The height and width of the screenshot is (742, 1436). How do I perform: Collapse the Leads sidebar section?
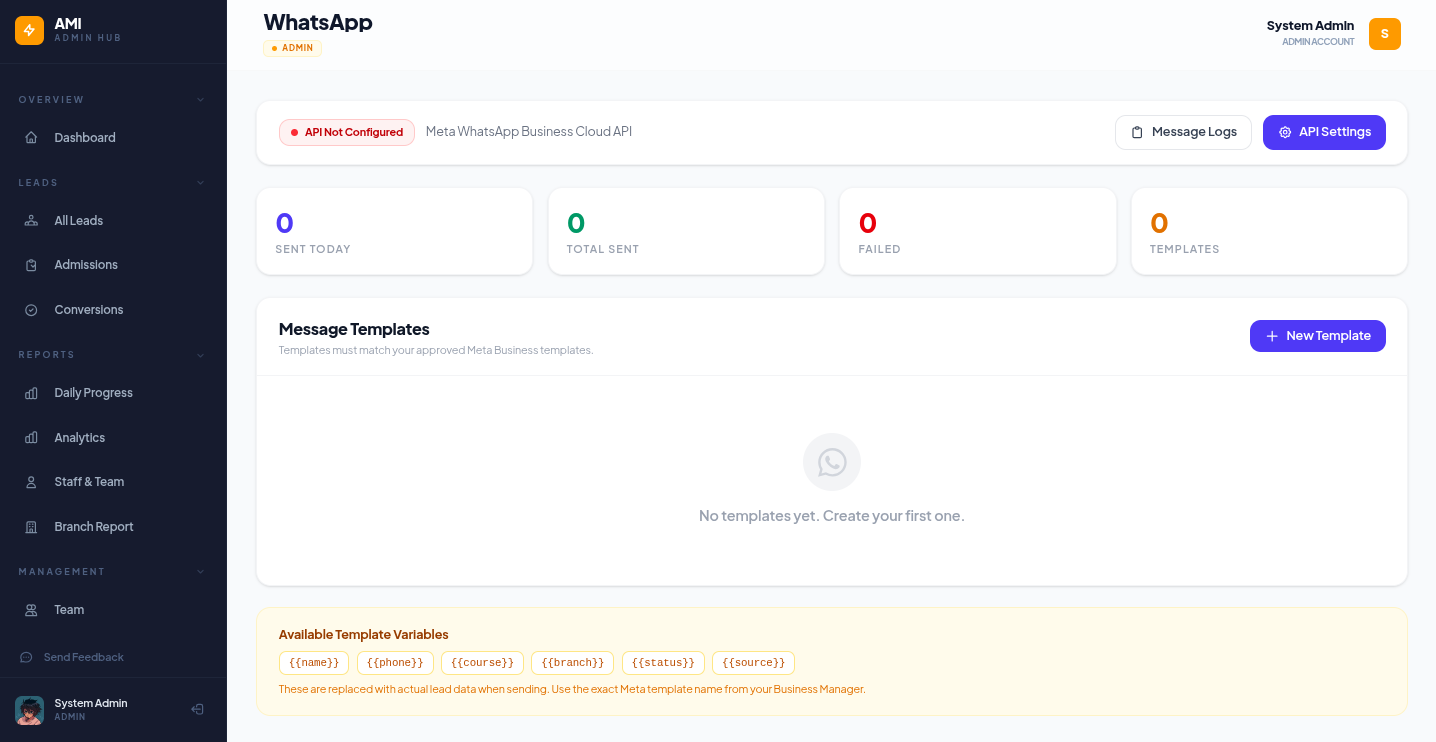[201, 183]
